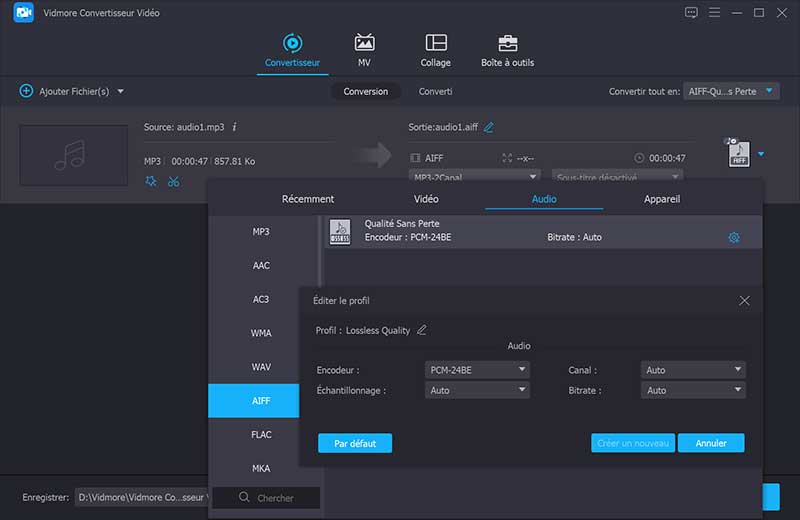Switch to the Vidéo tab
The width and height of the screenshot is (800, 520).
point(426,199)
